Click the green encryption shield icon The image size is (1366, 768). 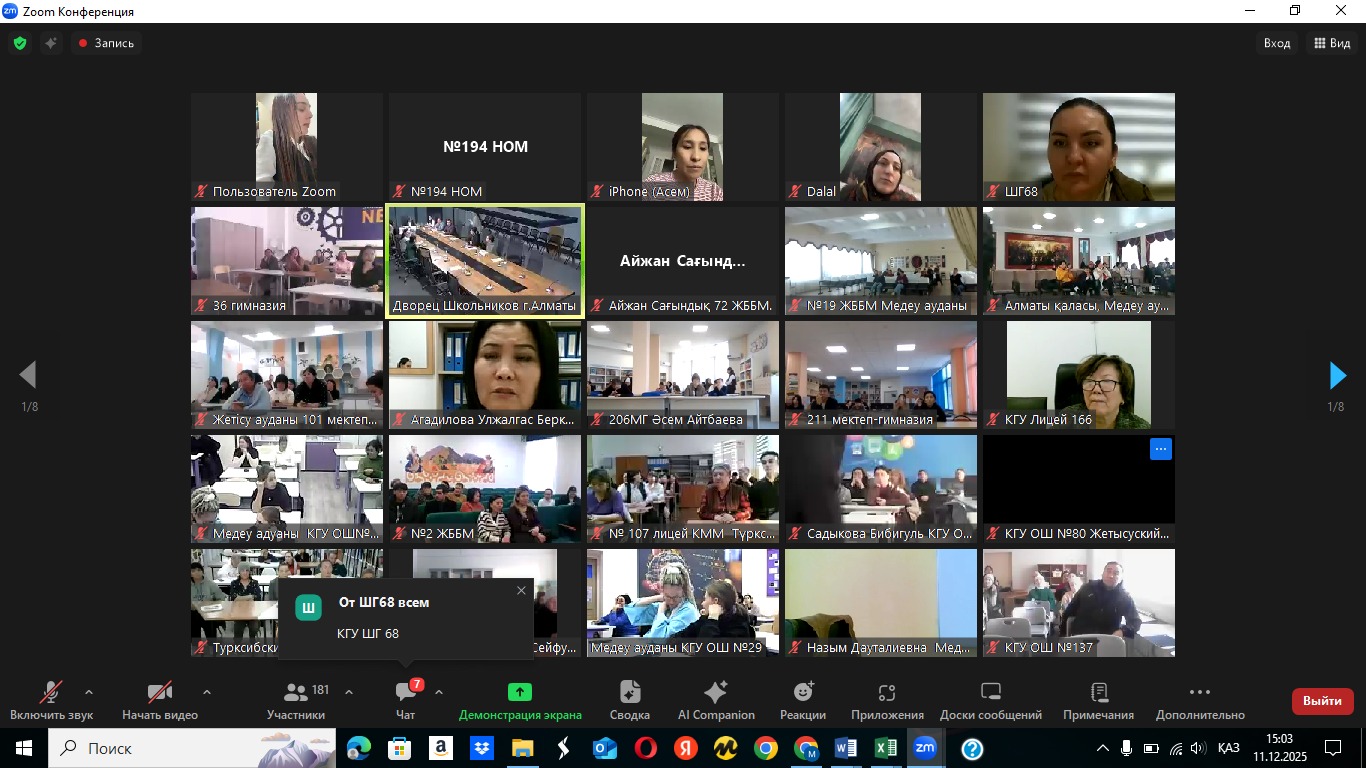20,43
